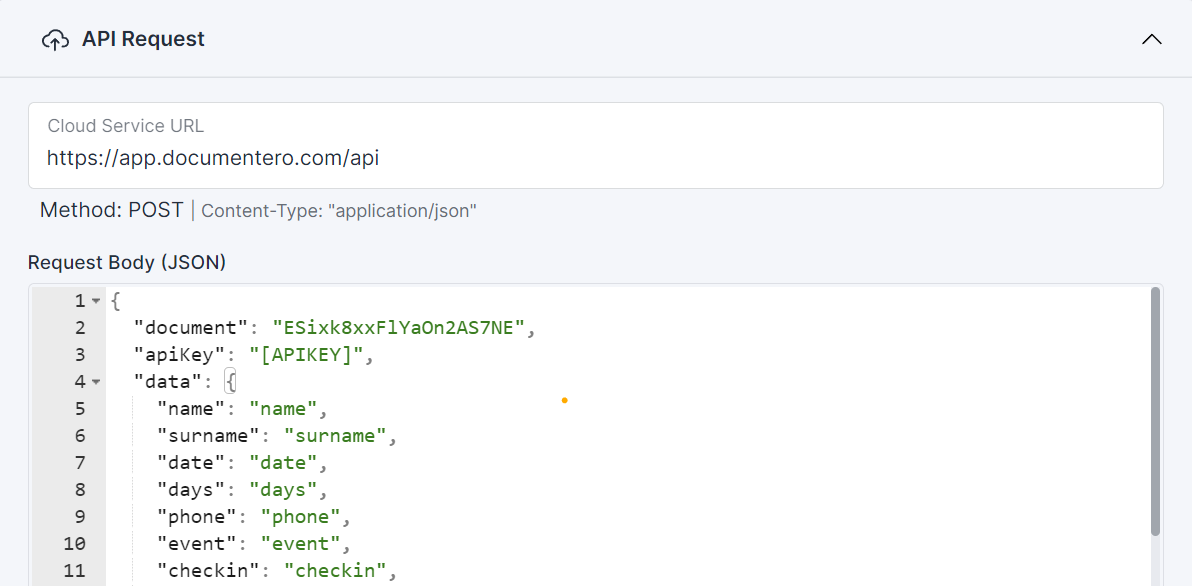Click the "checkin" value on line 11
The image size is (1192, 586).
[x=335, y=571]
